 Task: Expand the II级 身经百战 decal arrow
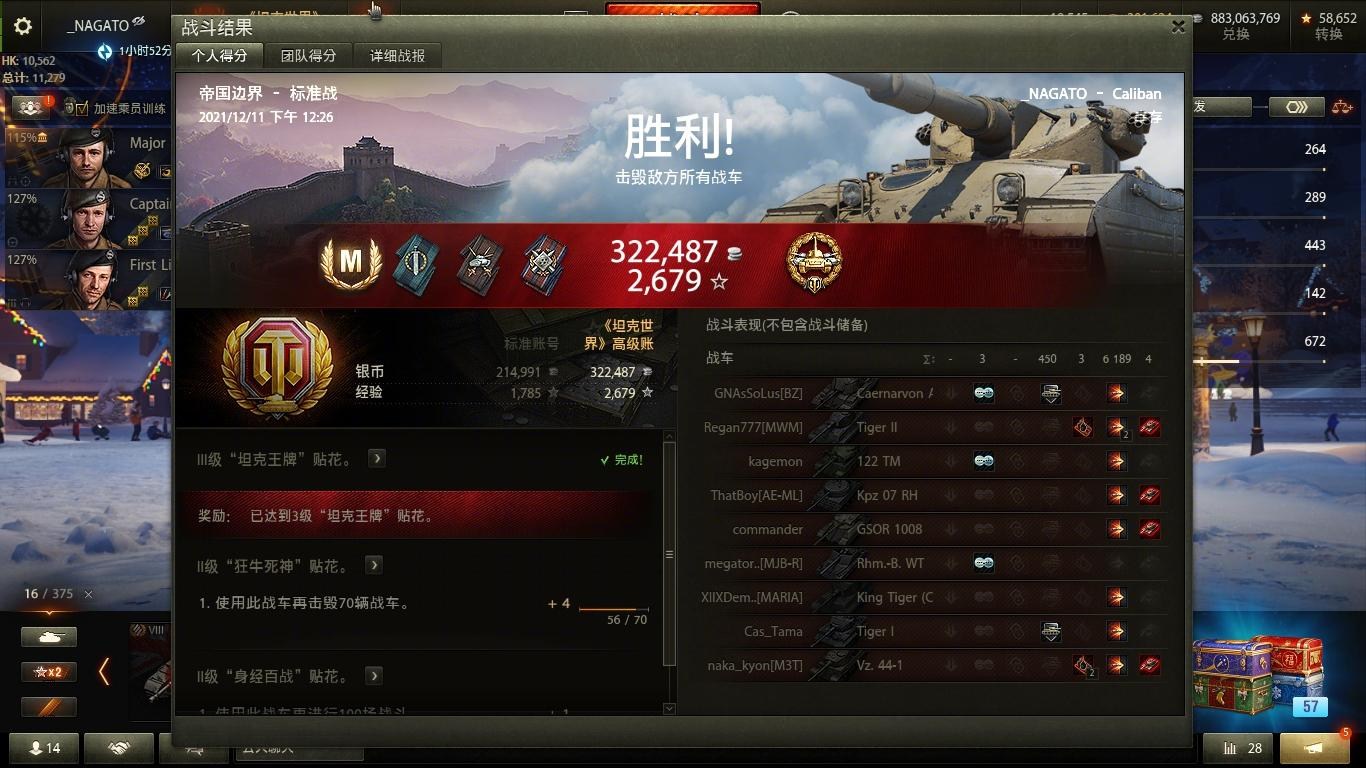(x=374, y=676)
